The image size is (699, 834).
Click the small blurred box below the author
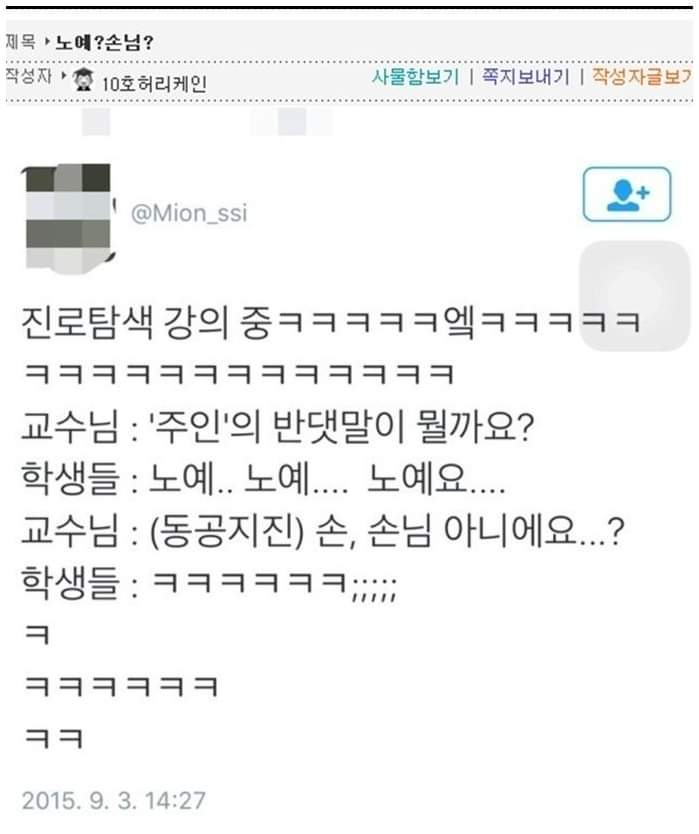coord(96,122)
